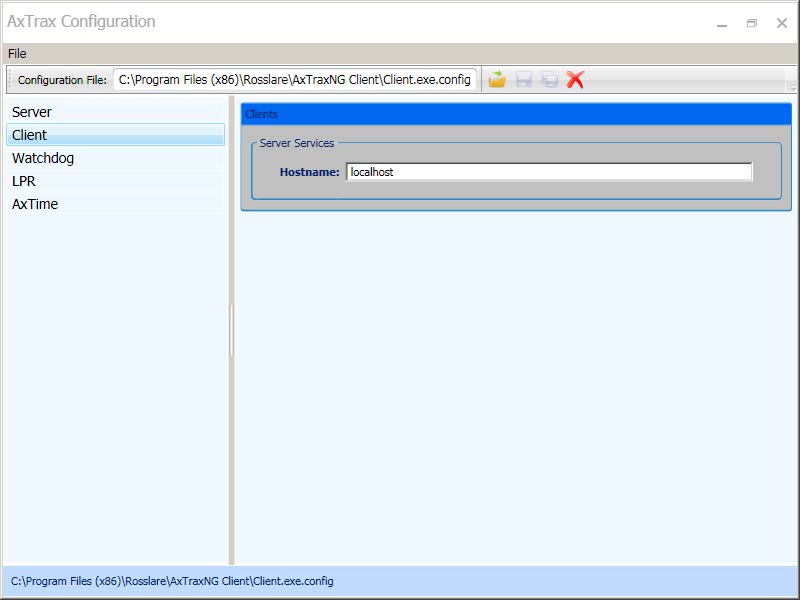Screen dimensions: 800x600
Task: Select AxTime in the sidebar list
Action: (115, 204)
